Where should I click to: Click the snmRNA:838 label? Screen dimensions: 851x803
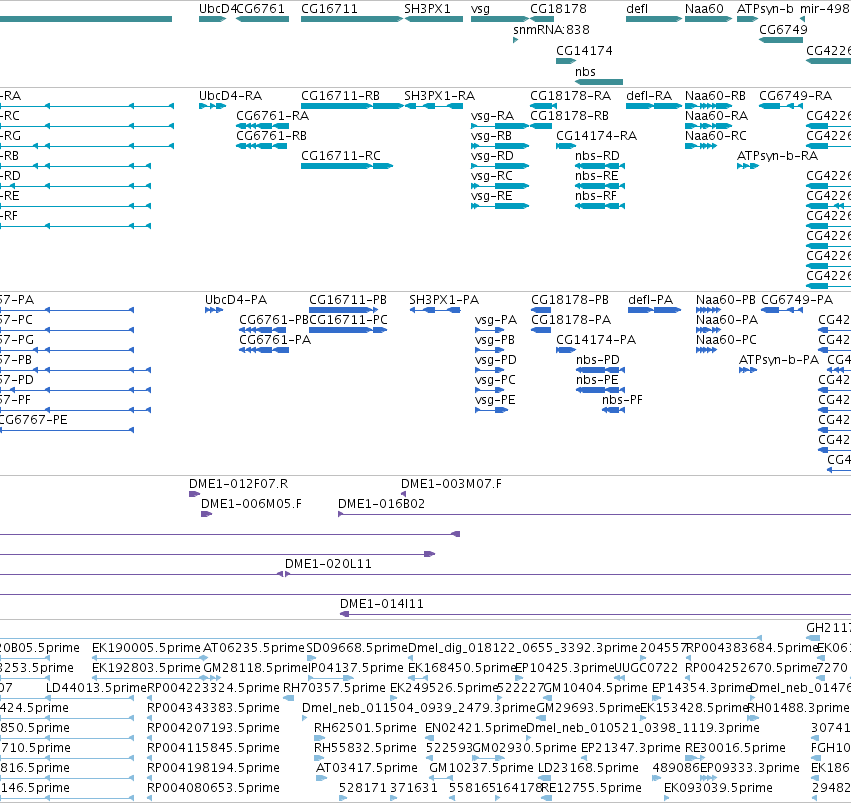pos(551,29)
